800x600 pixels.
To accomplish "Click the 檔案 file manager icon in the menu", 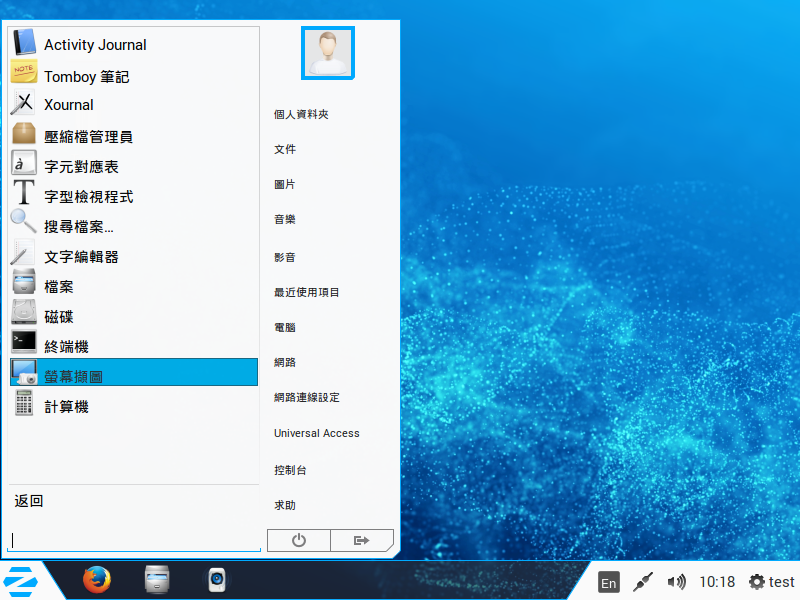I will 24,283.
